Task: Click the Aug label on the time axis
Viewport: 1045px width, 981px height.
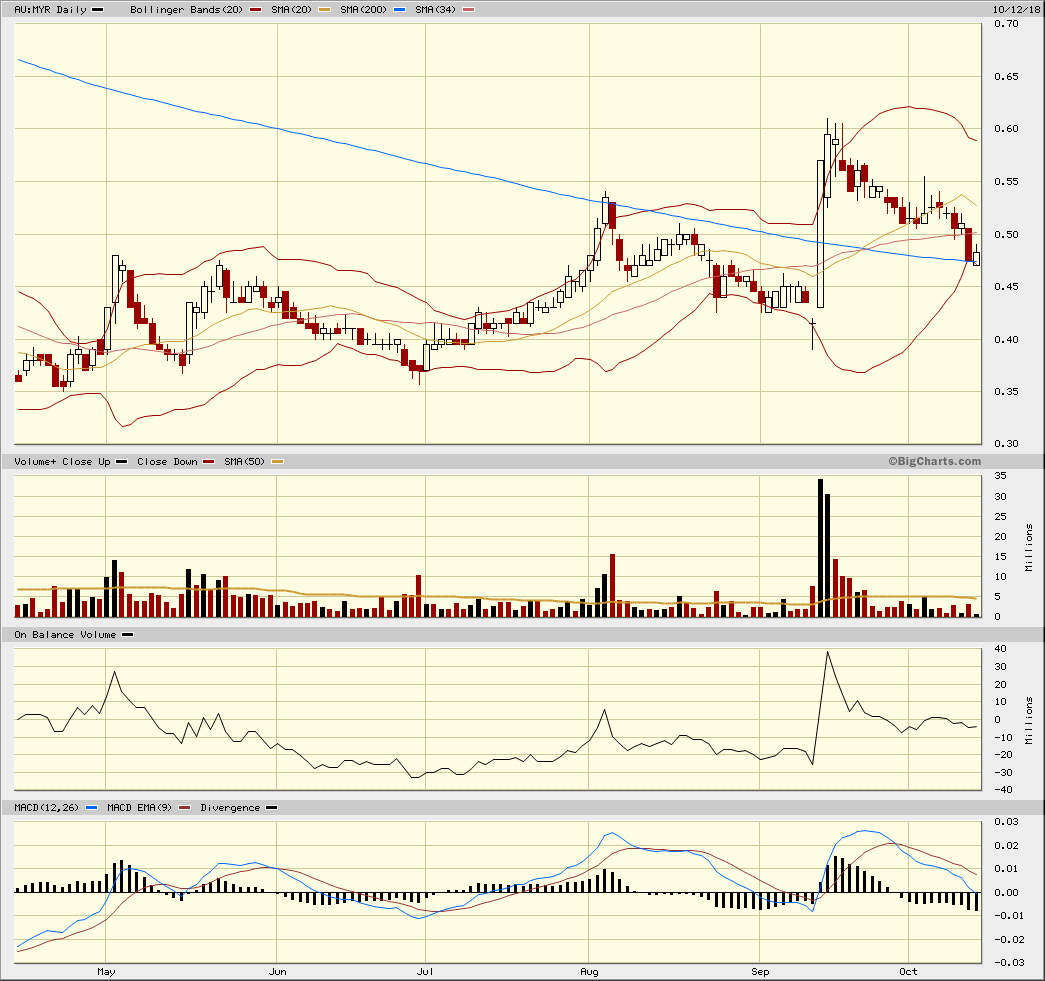Action: pos(589,971)
